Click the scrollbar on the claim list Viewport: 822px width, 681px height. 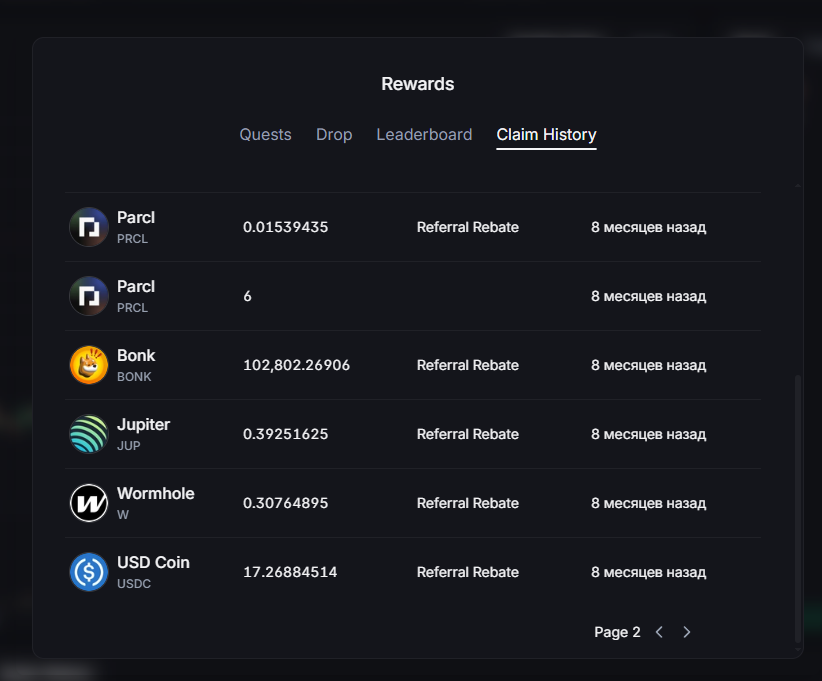click(798, 509)
